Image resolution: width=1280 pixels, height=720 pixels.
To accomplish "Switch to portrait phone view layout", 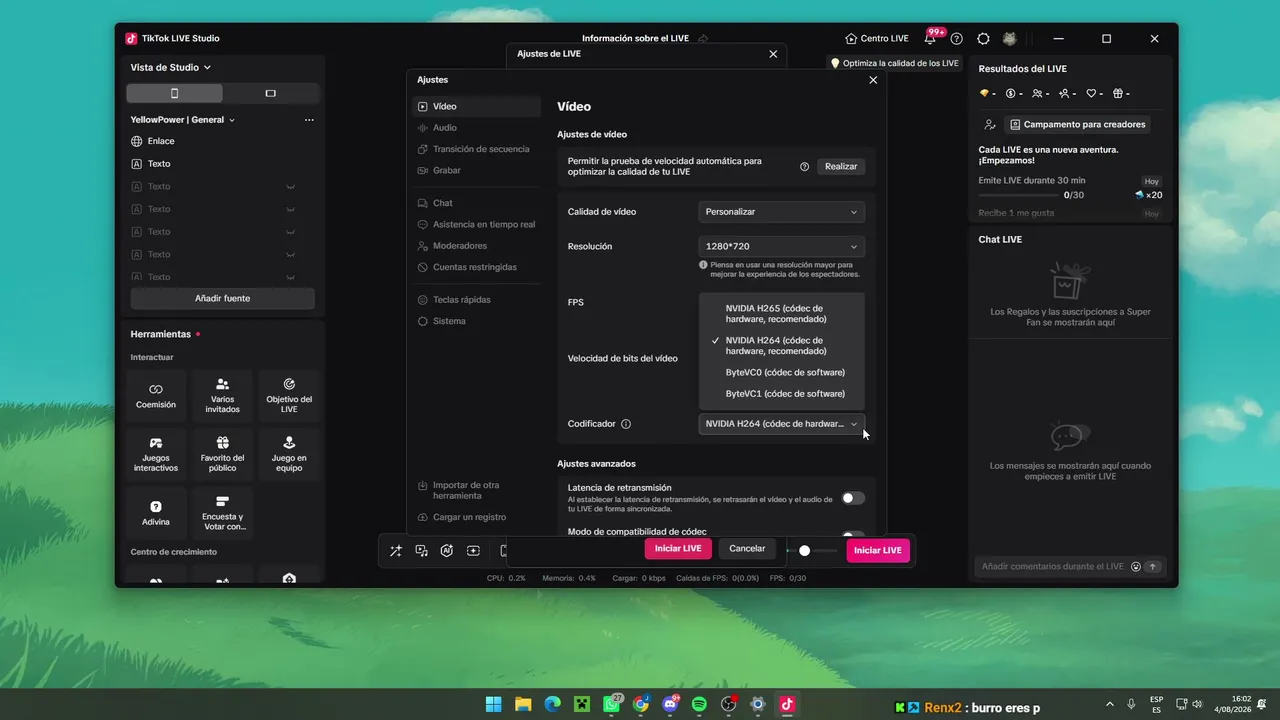I will [x=175, y=93].
